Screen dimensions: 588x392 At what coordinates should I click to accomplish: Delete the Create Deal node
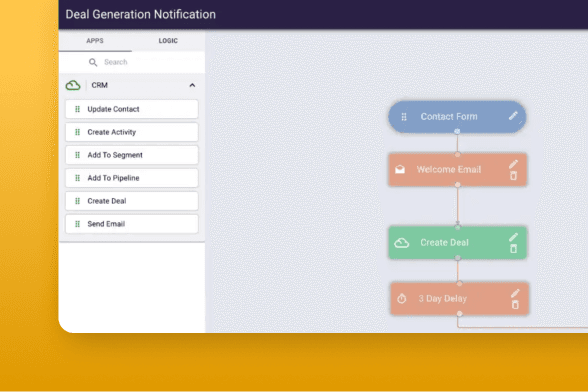(x=513, y=248)
